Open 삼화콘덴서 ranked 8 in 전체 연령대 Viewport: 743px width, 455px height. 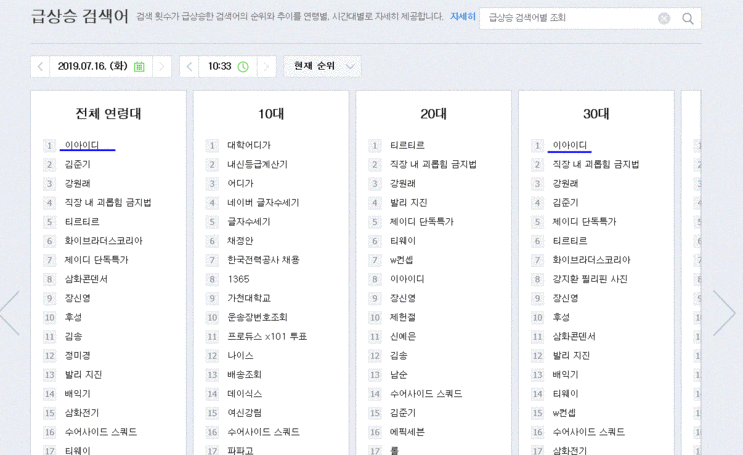(86, 279)
